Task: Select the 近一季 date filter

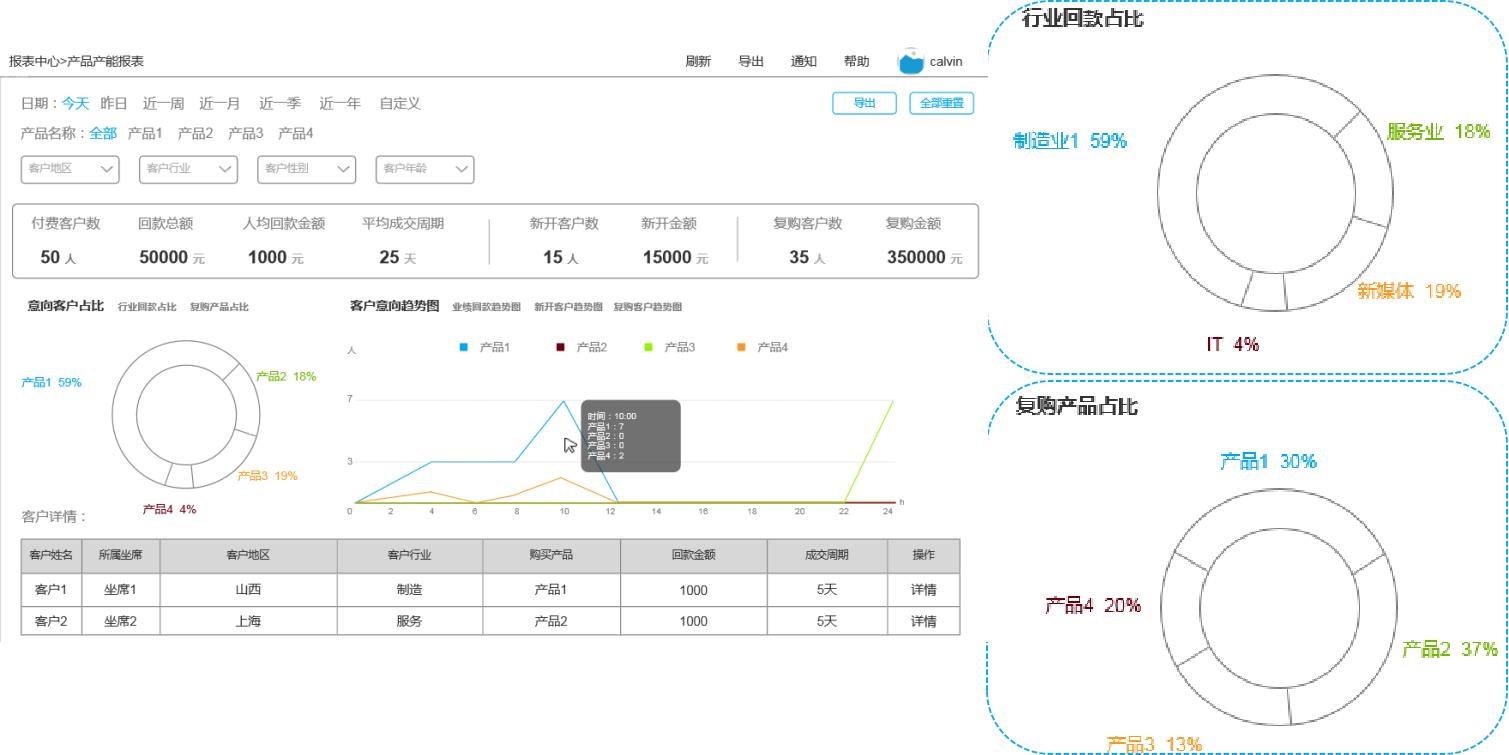Action: tap(280, 104)
